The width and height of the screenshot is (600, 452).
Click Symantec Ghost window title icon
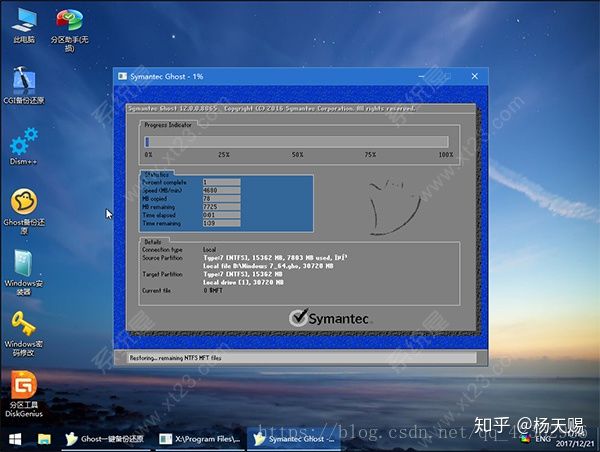click(122, 76)
